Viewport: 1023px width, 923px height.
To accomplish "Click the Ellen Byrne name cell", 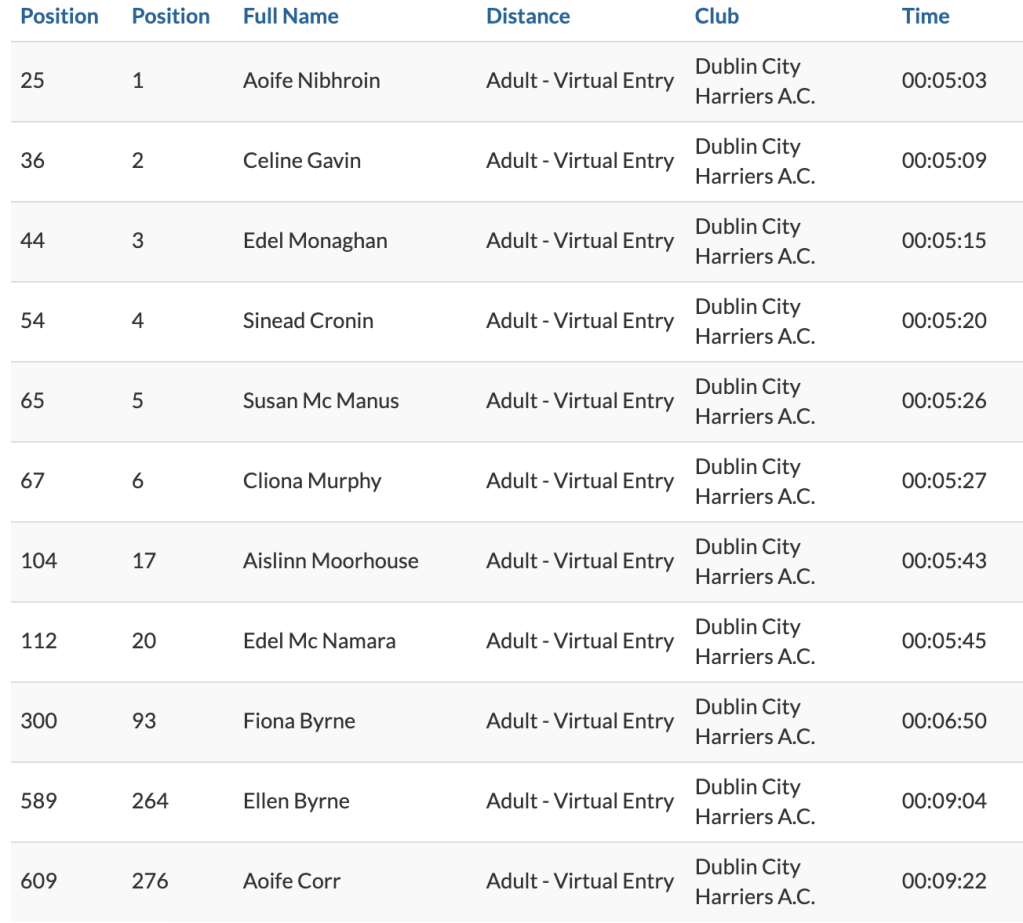I will (x=296, y=801).
